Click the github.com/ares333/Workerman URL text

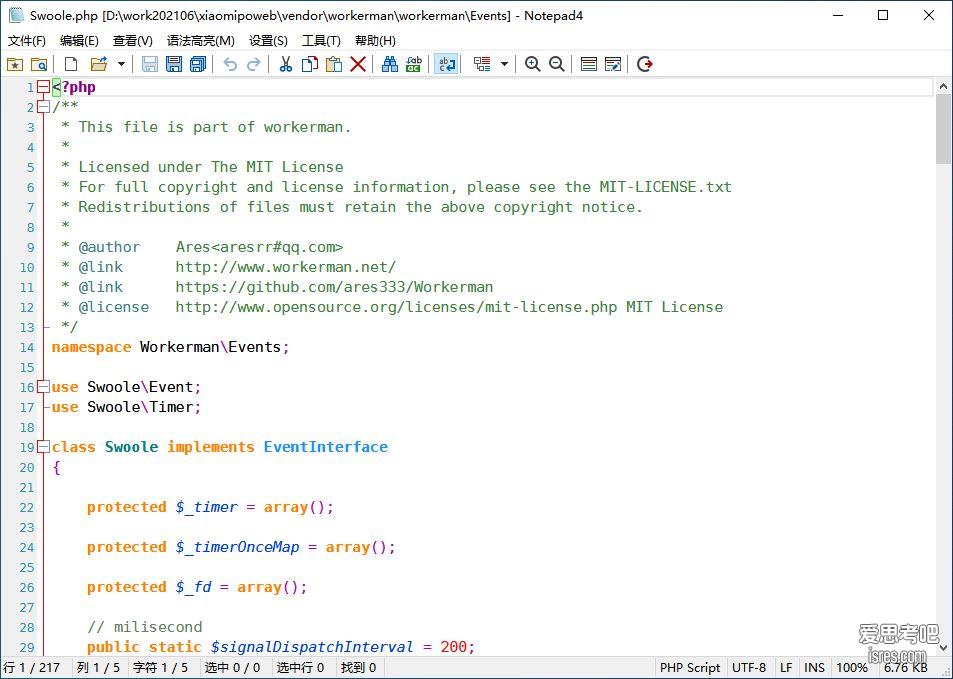[334, 287]
